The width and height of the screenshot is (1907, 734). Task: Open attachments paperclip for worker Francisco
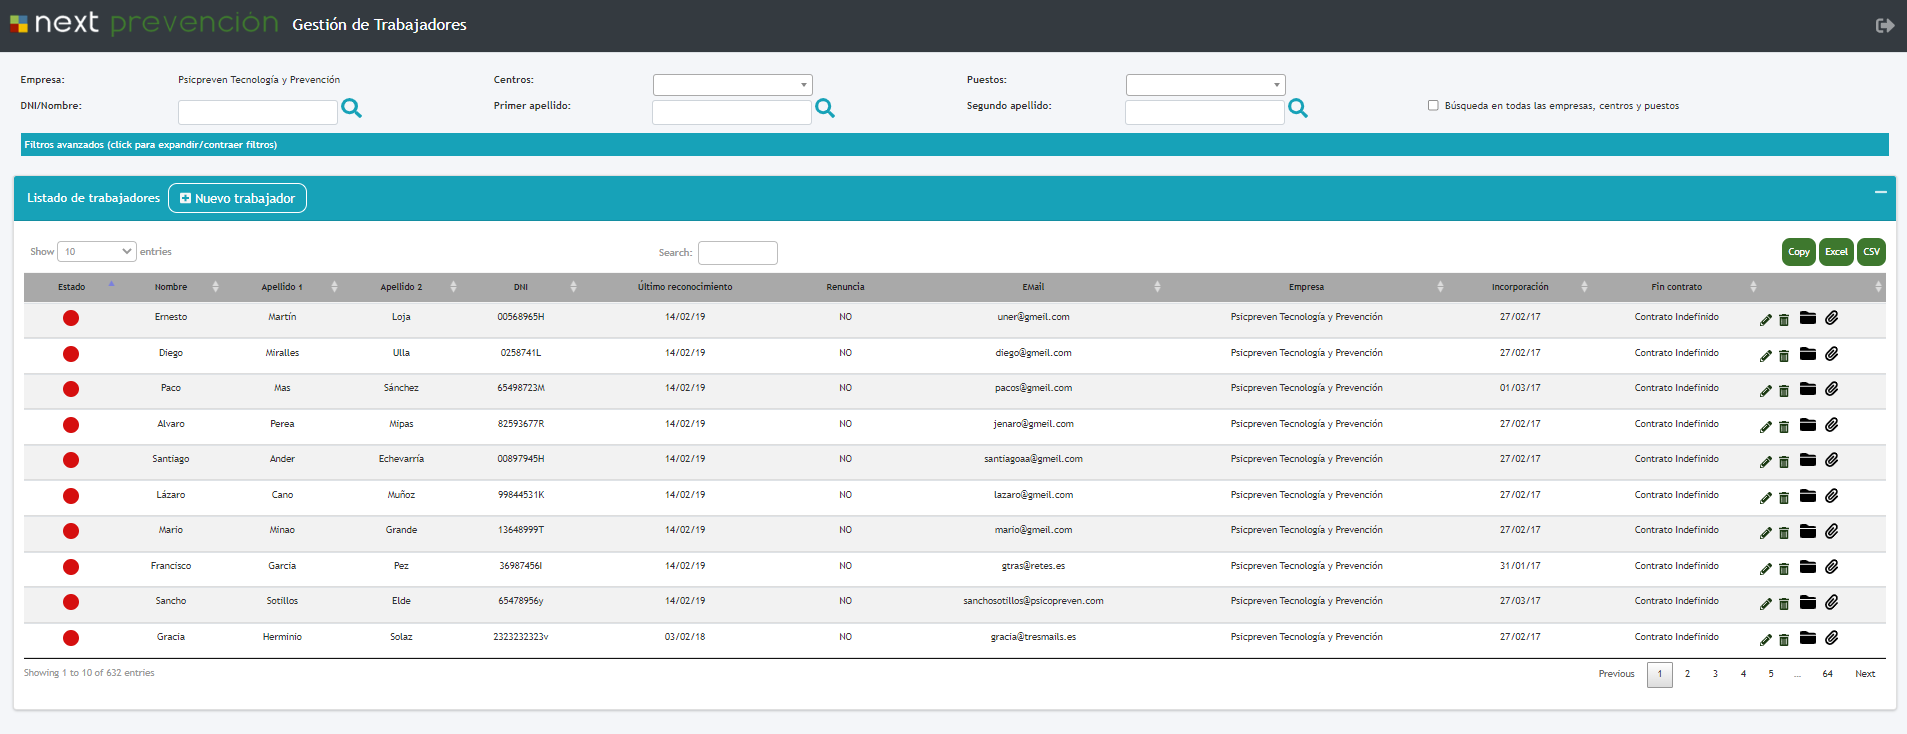(1832, 567)
